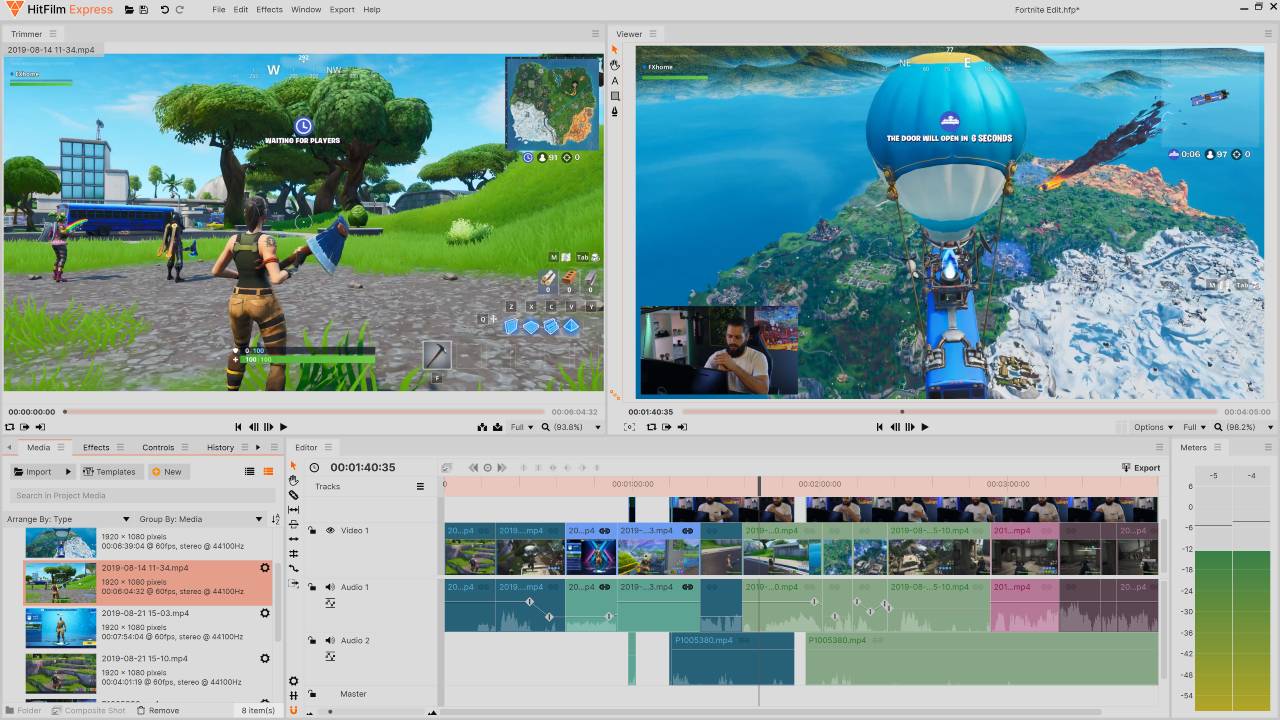Click the Trimmer scrub bar
This screenshot has height=720, width=1280.
point(304,411)
